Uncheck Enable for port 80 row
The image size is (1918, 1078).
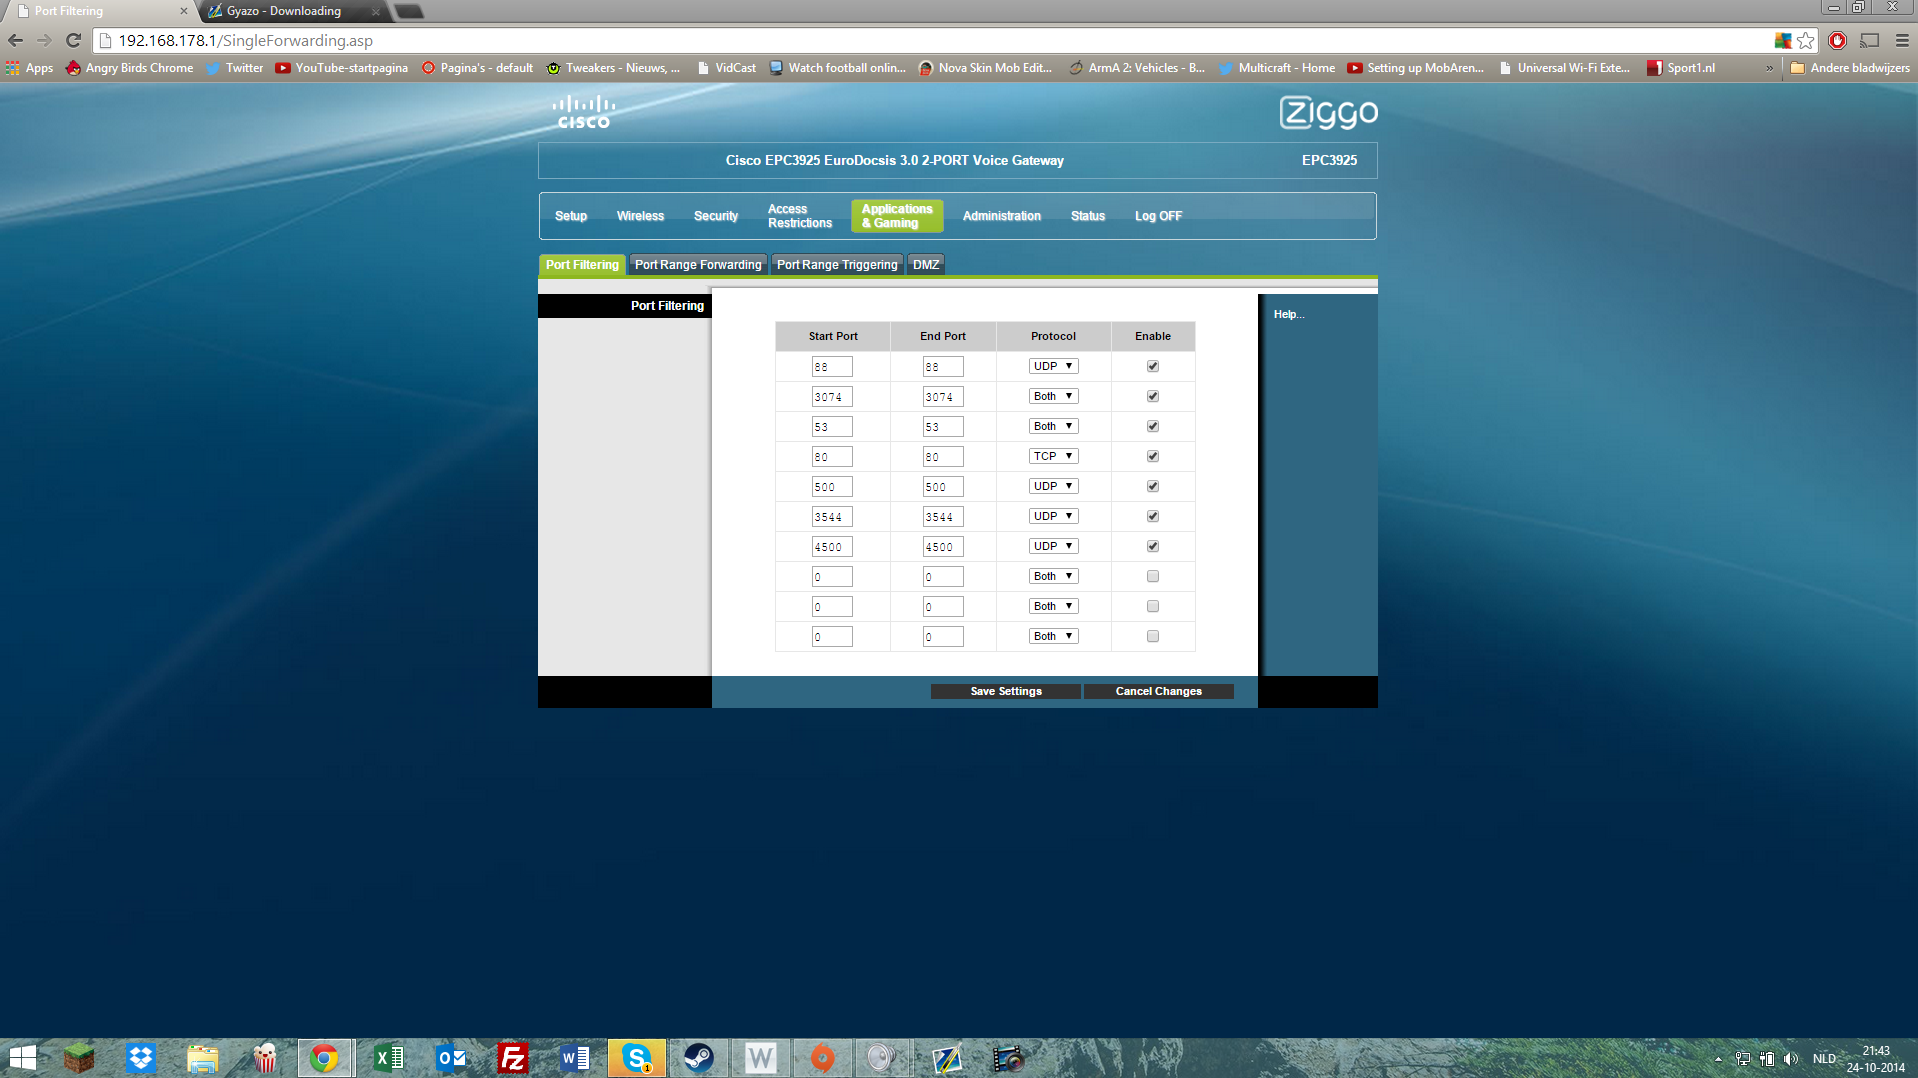(1153, 456)
